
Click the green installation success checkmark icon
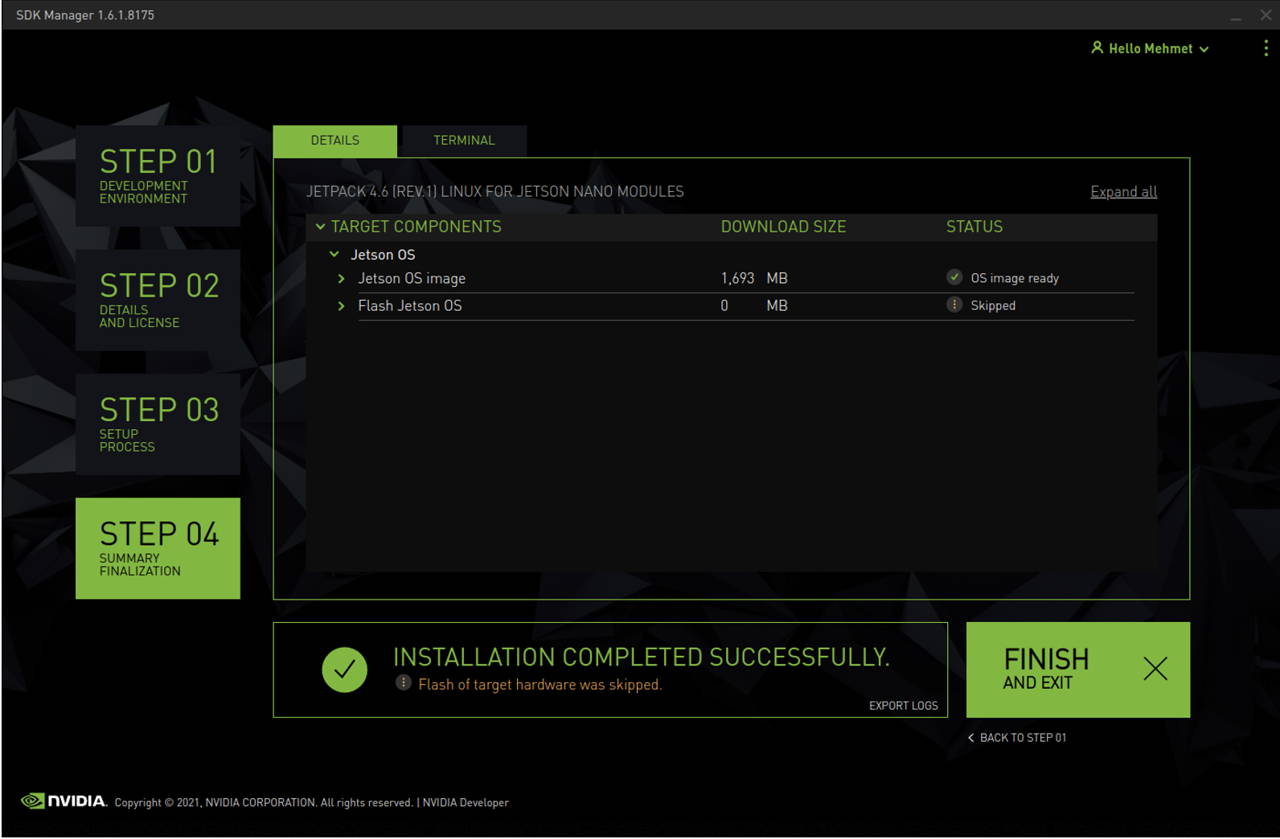point(344,670)
